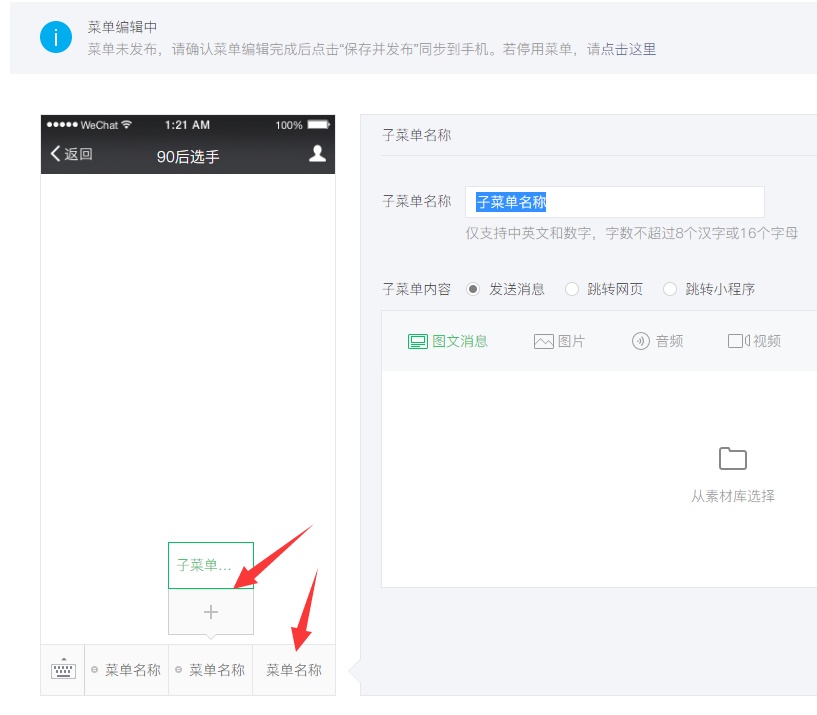Select the 跳转网页 radio option
Image resolution: width=817 pixels, height=715 pixels.
click(x=571, y=289)
